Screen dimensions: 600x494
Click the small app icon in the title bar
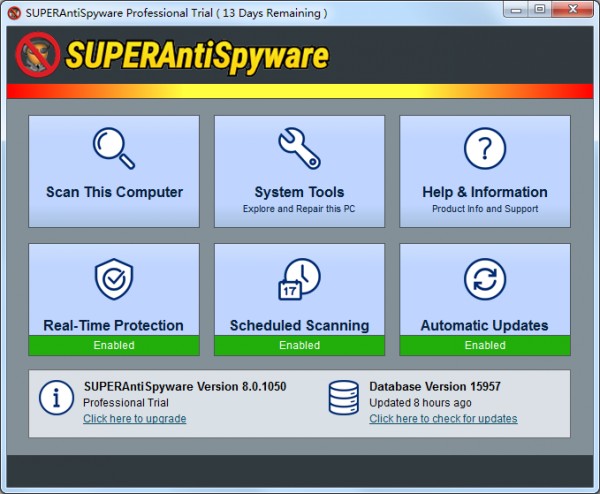pos(14,13)
